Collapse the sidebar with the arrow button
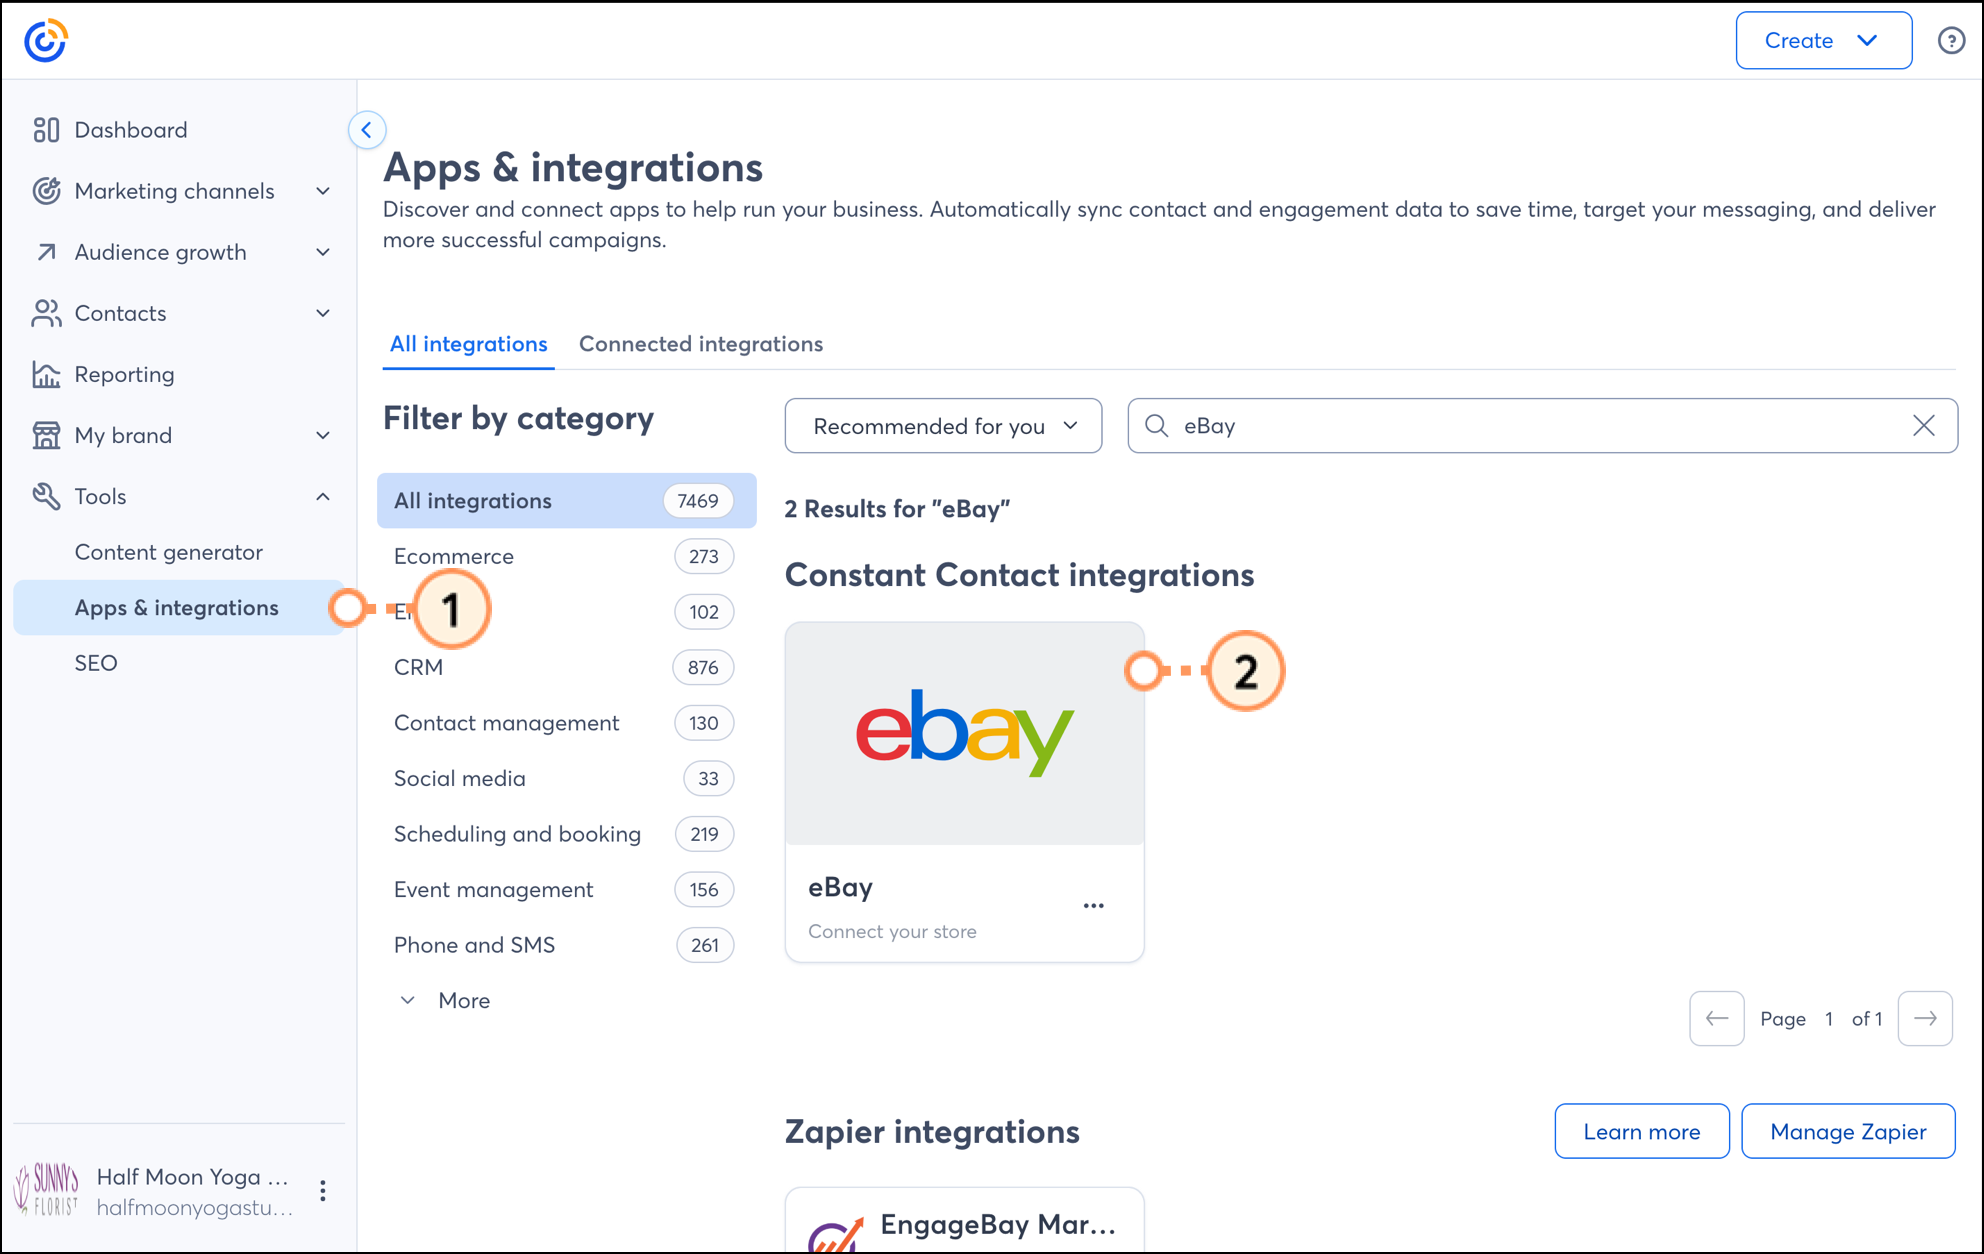This screenshot has height=1254, width=1984. 367,130
